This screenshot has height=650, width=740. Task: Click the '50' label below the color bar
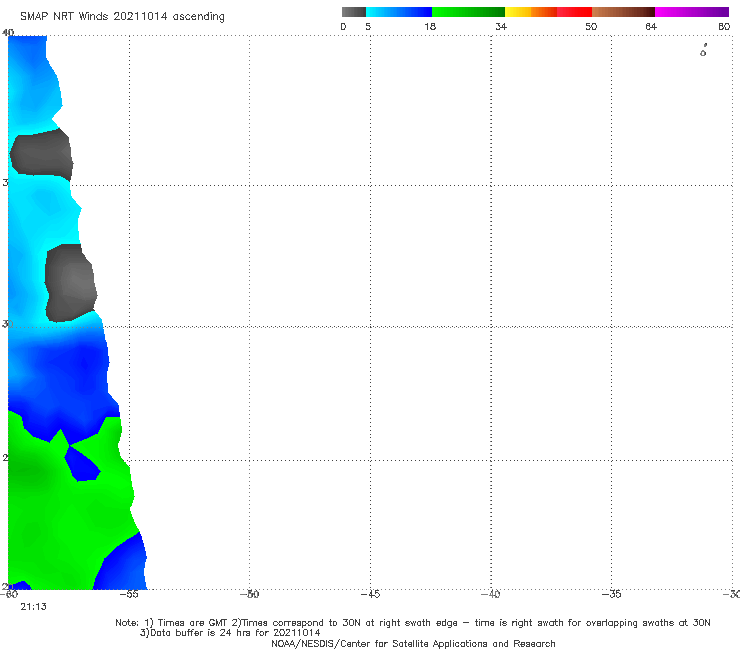click(591, 26)
